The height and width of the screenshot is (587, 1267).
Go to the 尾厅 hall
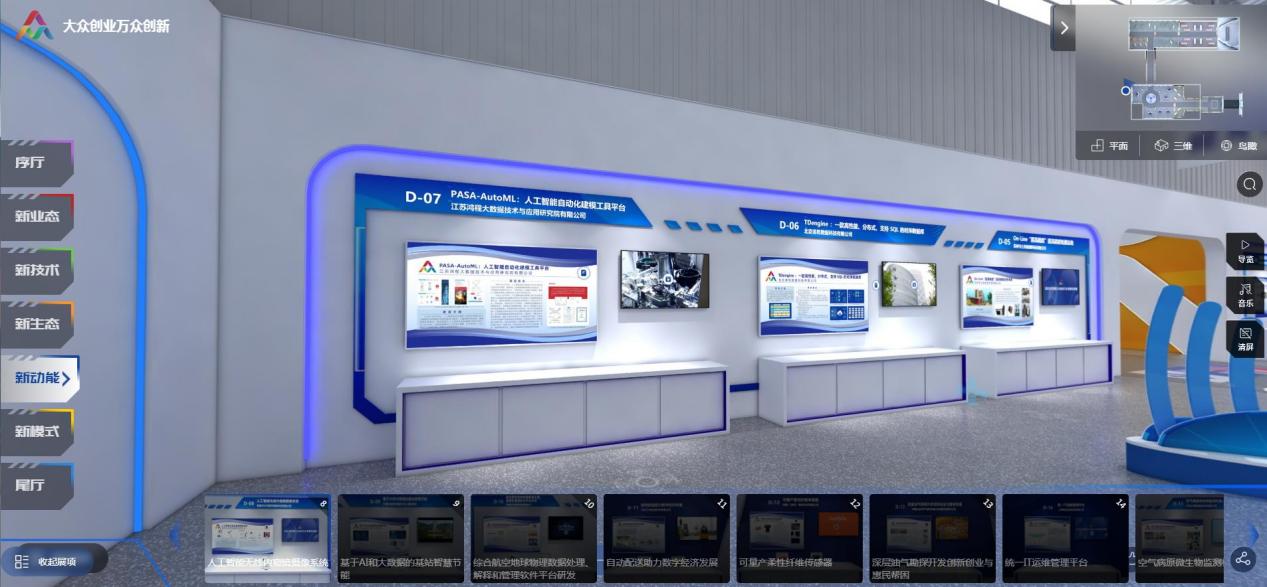click(x=36, y=486)
